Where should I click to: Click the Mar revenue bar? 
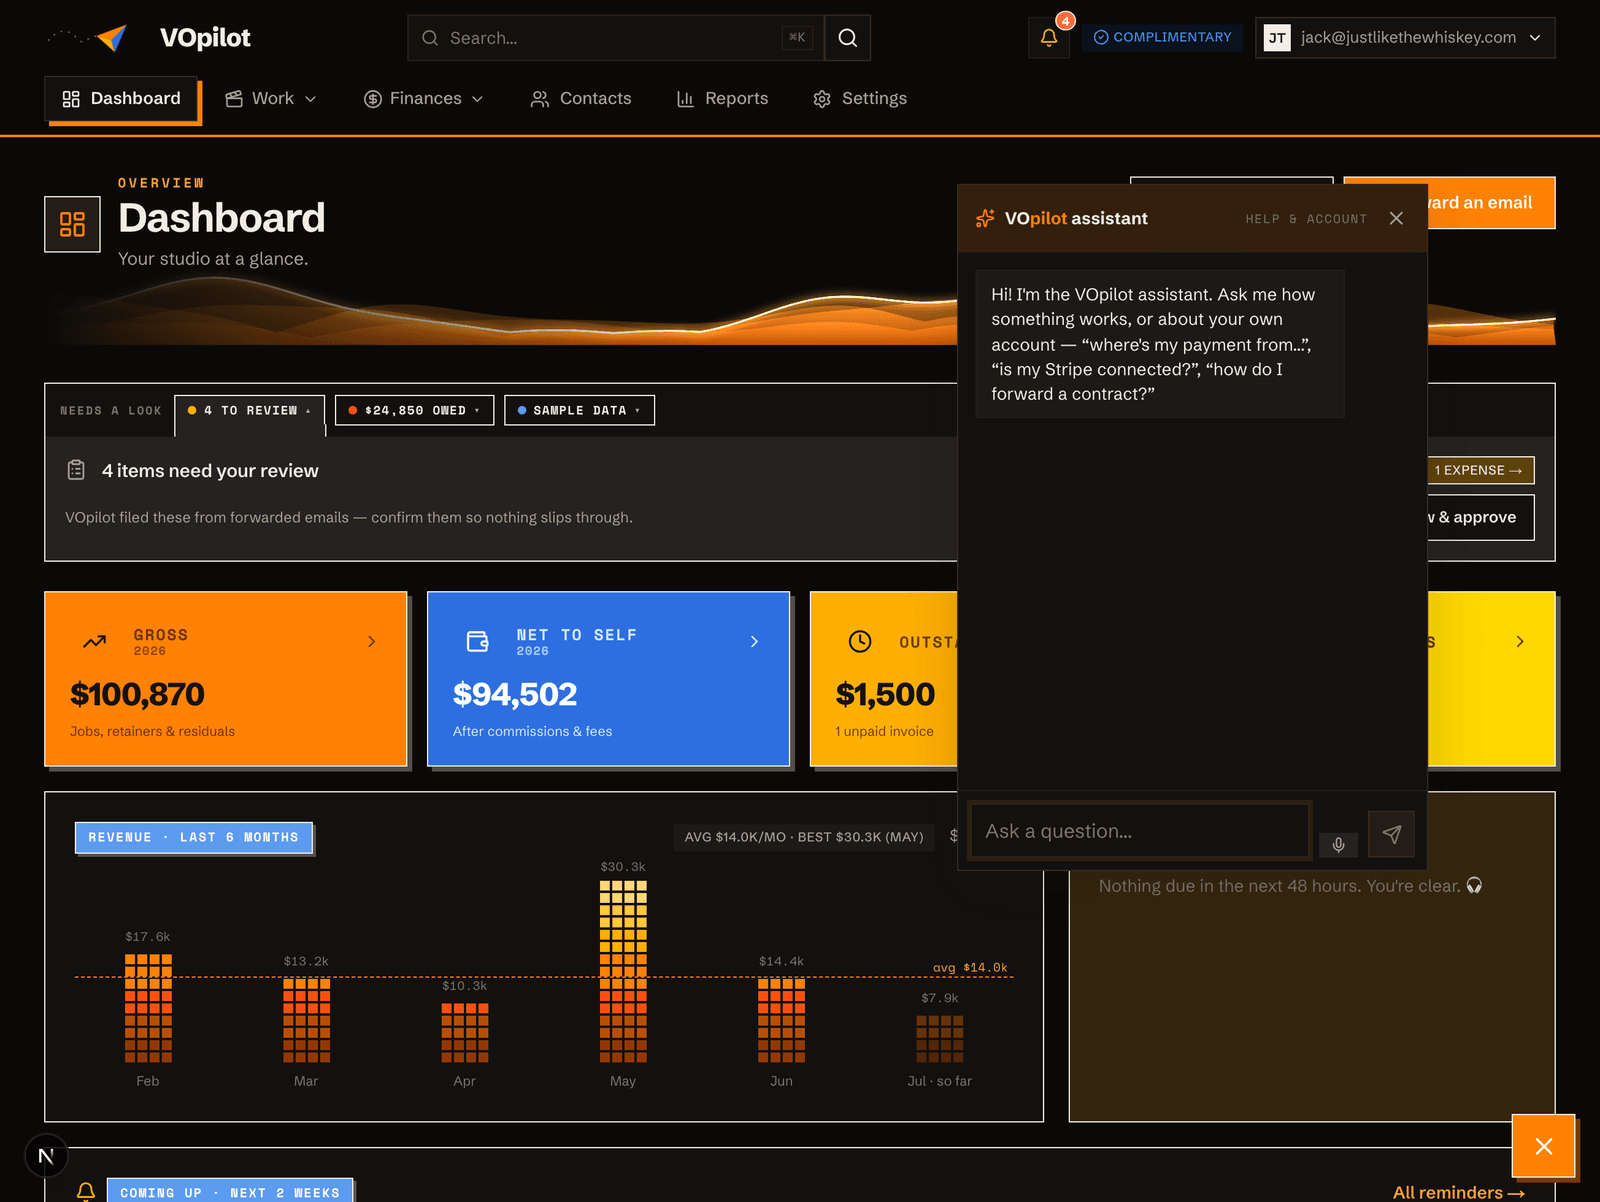(x=306, y=1020)
